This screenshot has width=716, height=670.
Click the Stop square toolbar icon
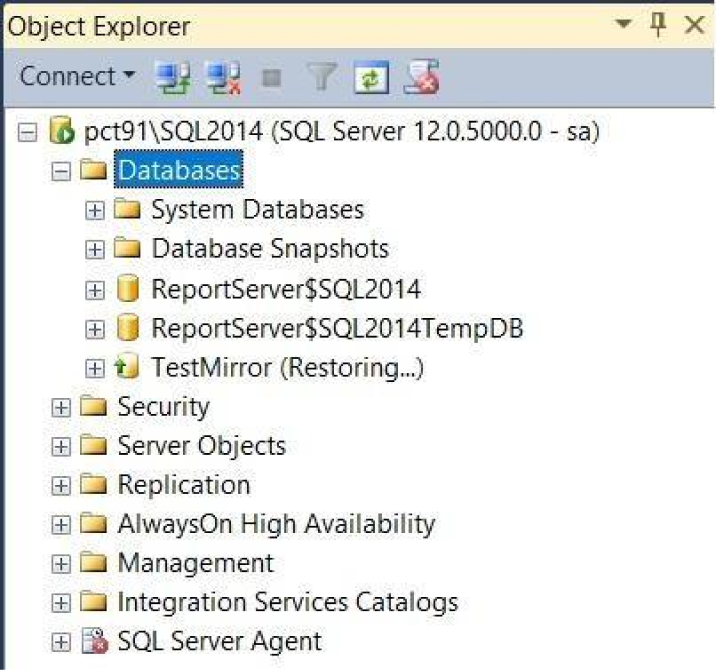(272, 78)
